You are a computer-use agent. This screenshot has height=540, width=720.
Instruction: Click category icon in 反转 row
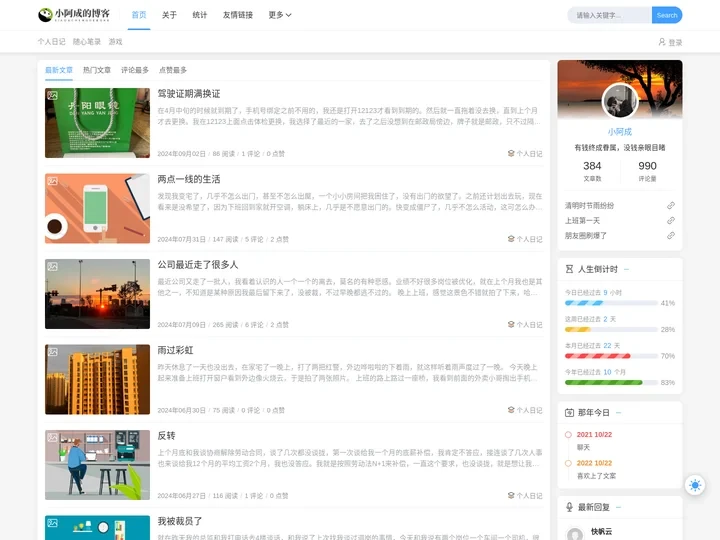(x=511, y=495)
